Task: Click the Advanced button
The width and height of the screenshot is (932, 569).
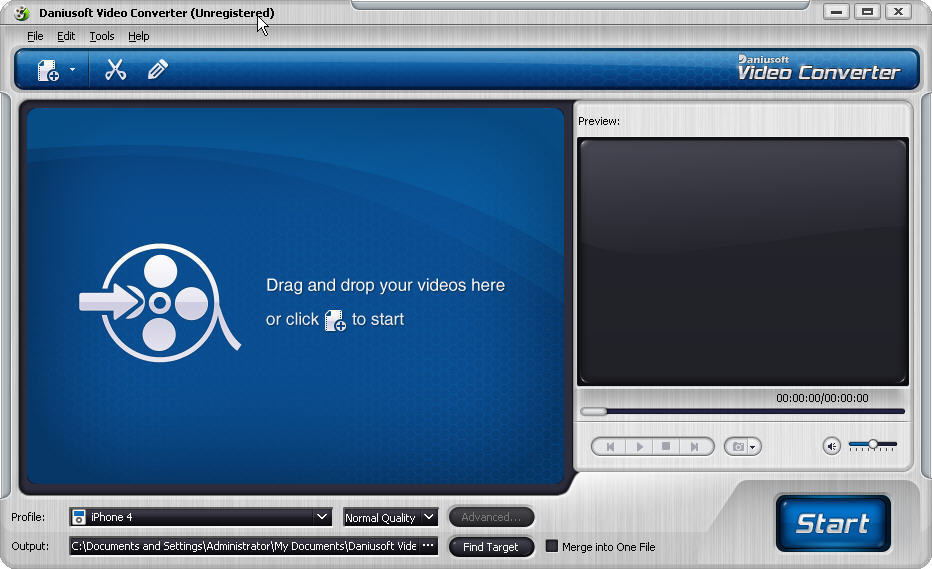Action: [491, 517]
